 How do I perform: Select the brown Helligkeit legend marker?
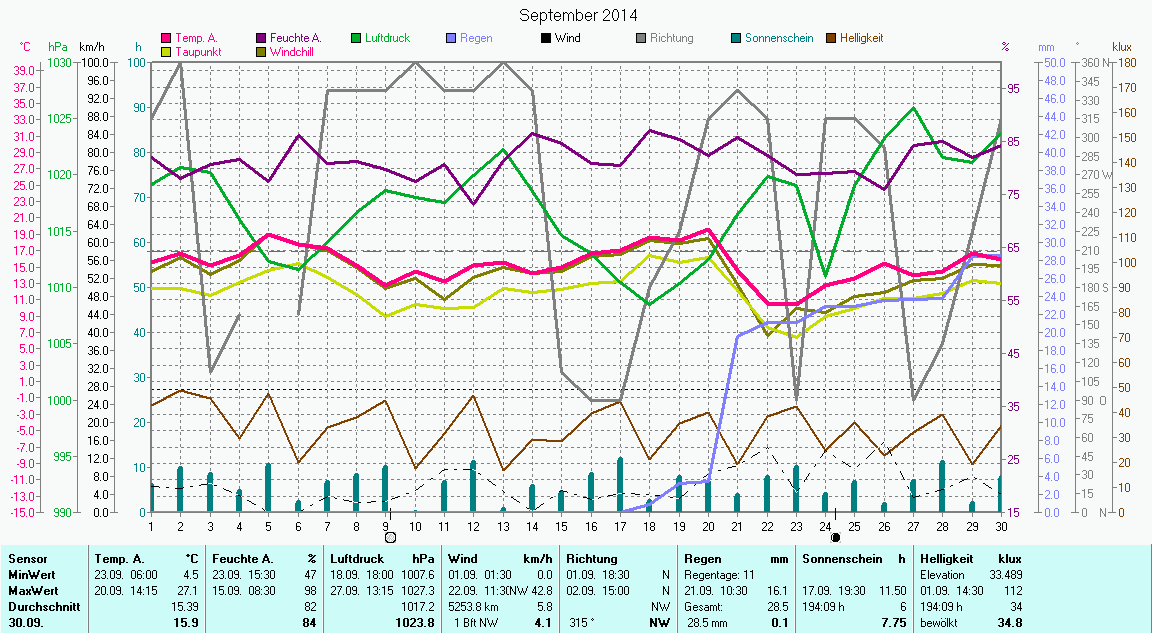coord(831,38)
